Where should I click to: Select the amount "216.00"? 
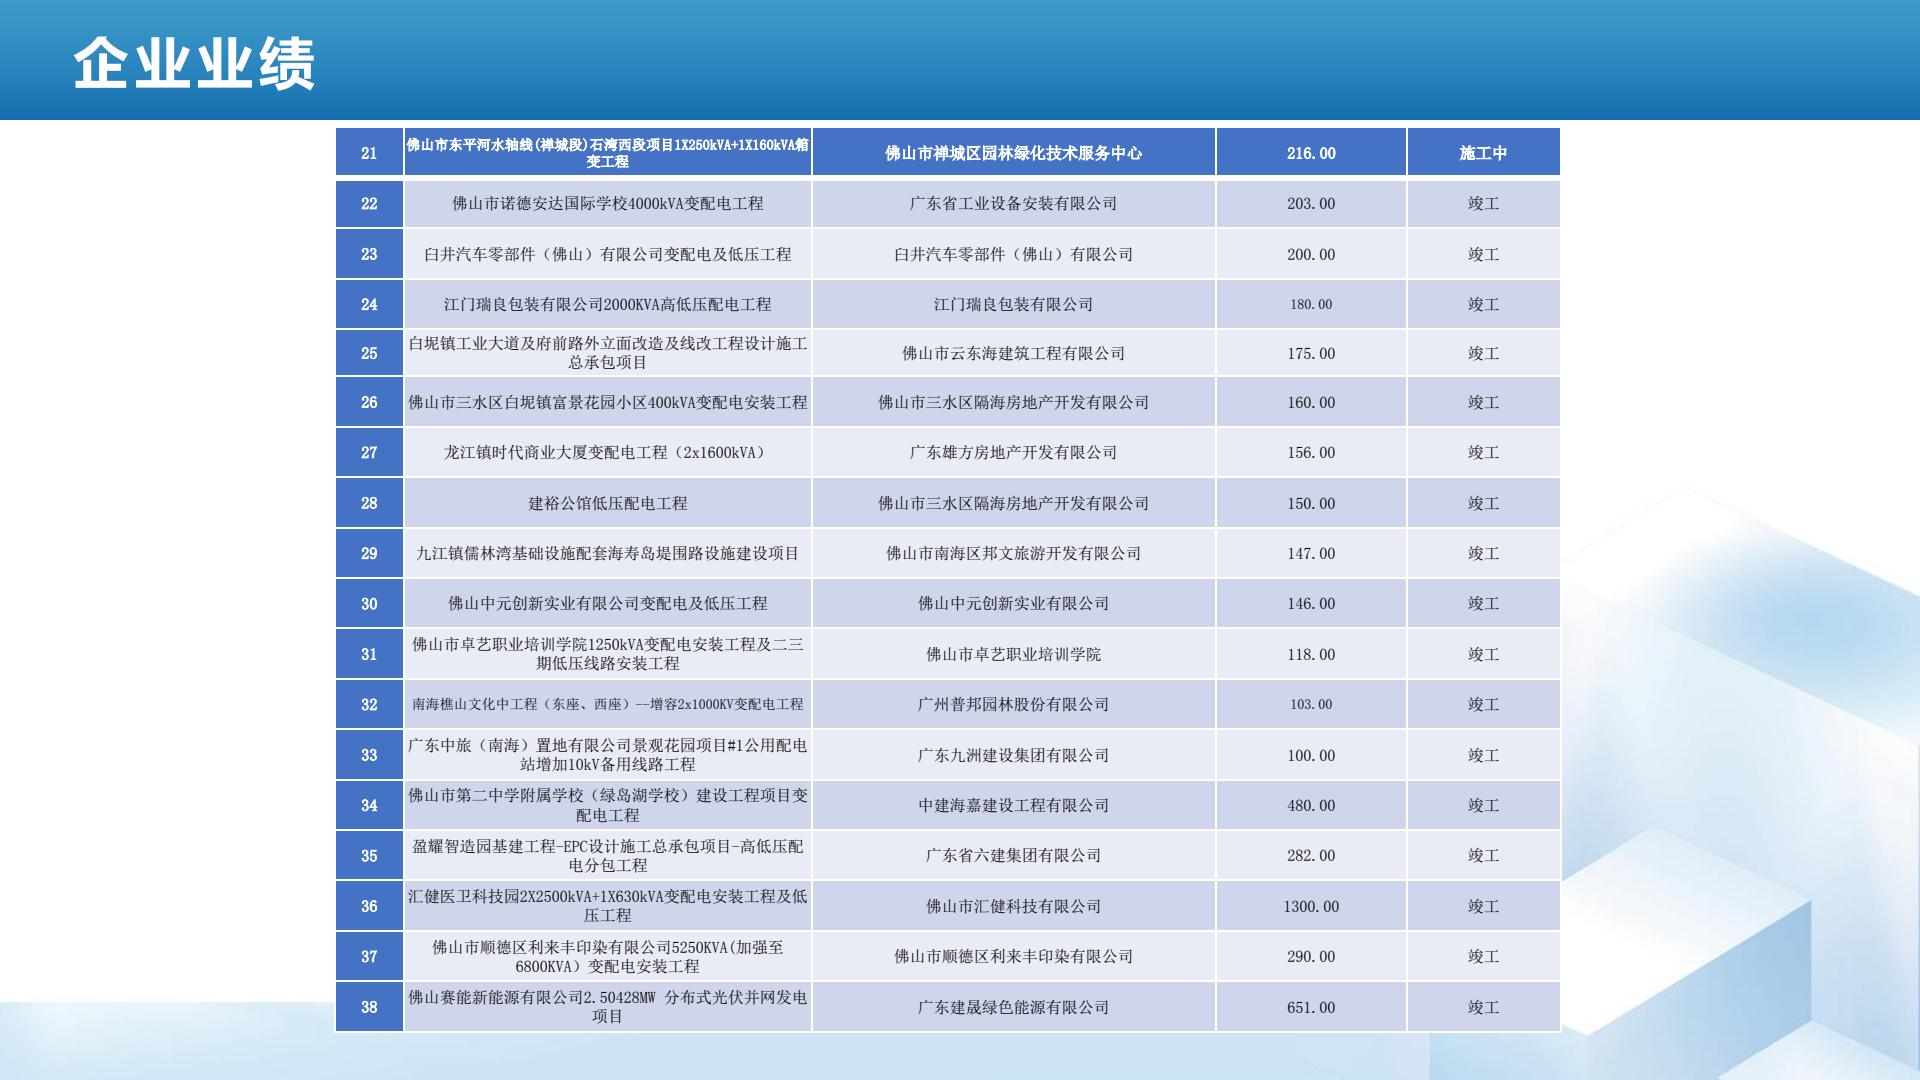[1311, 153]
